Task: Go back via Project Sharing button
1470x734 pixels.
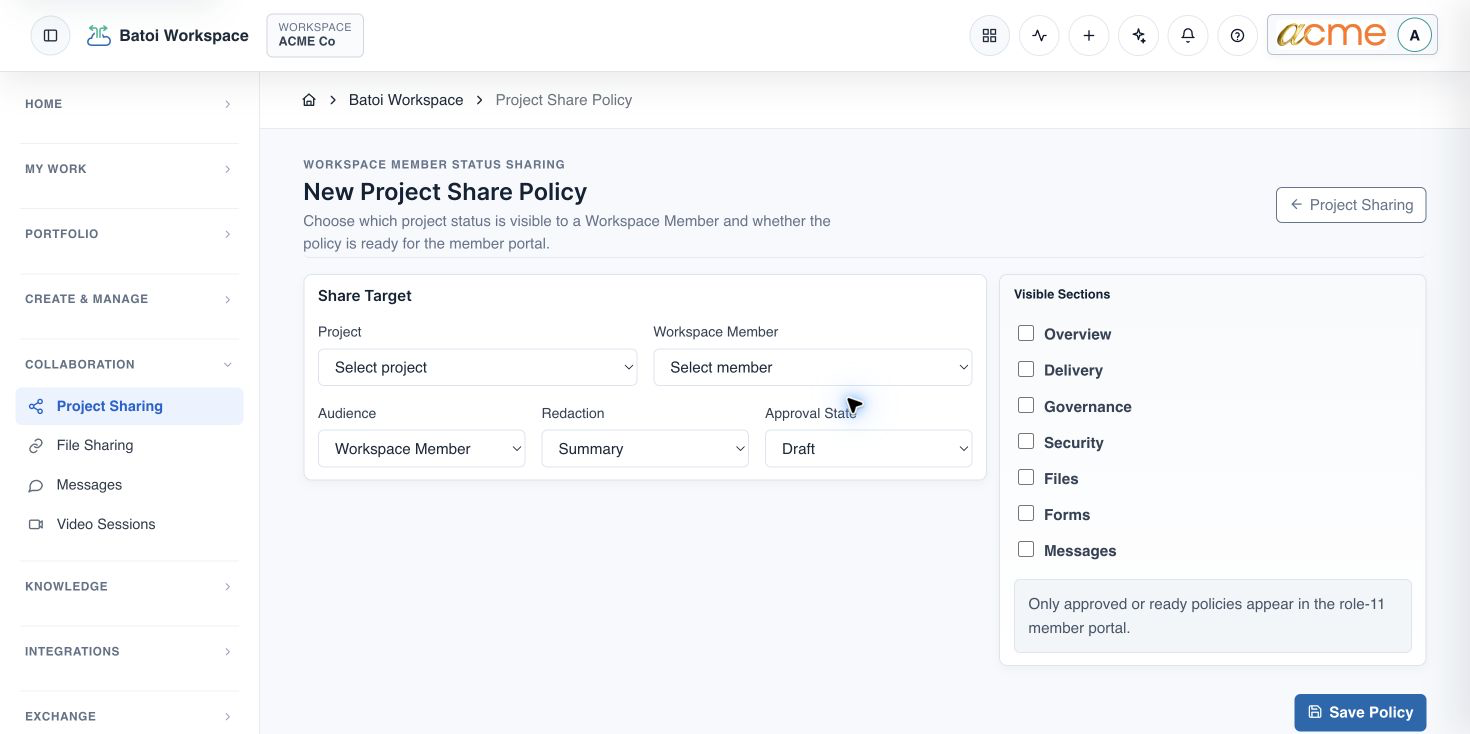Action: [x=1351, y=205]
